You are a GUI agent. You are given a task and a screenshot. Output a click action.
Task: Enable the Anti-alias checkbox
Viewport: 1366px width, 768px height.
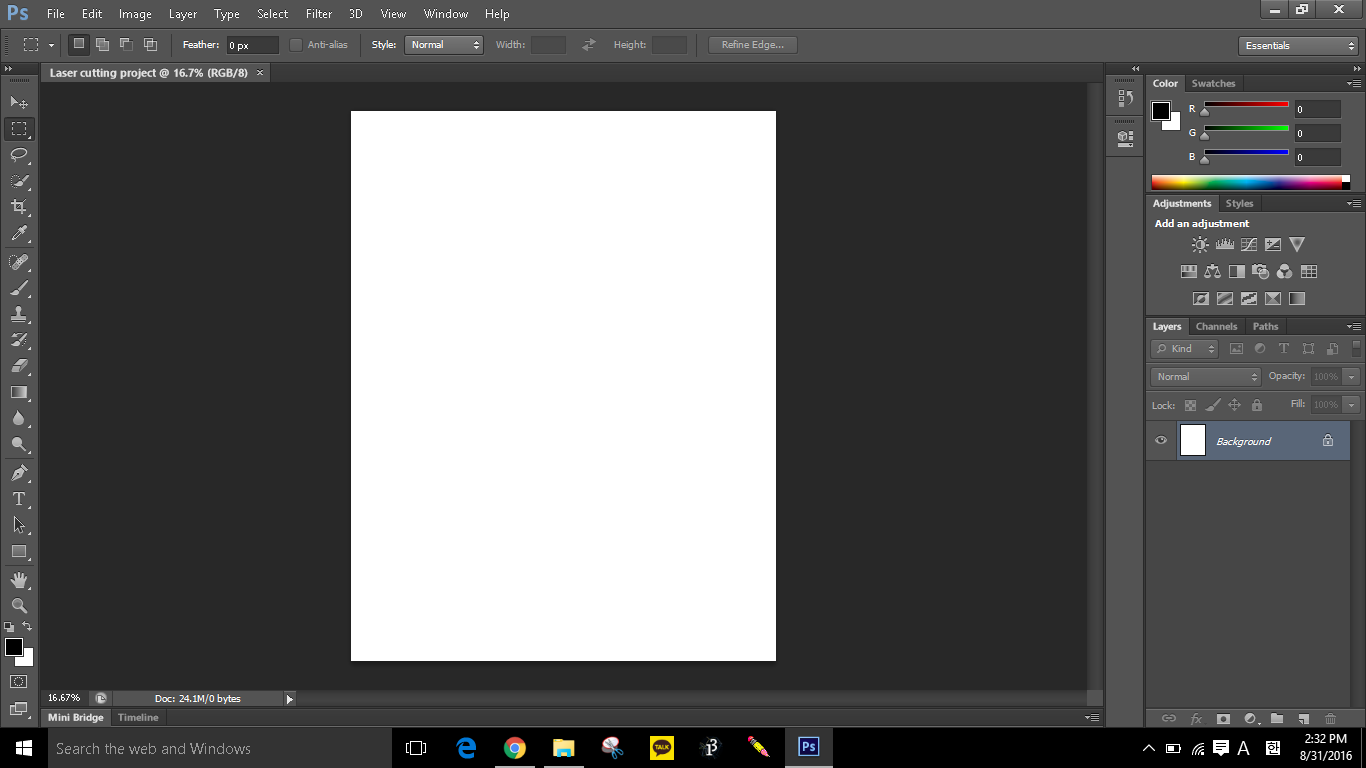296,45
